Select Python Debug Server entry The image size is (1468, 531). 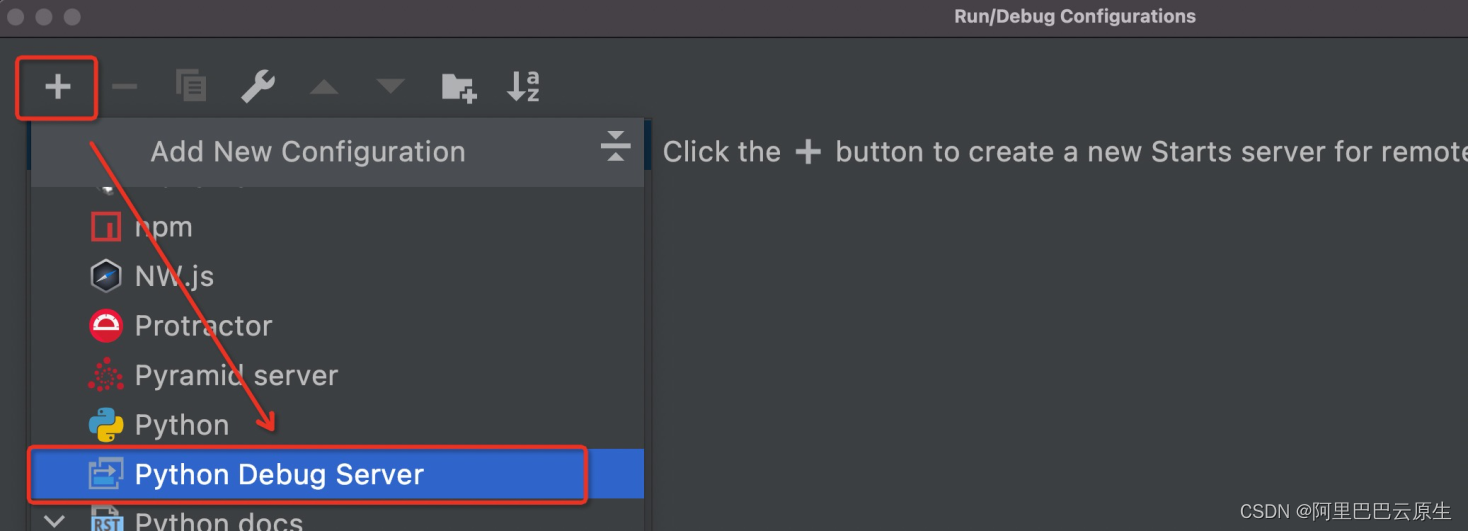point(279,474)
